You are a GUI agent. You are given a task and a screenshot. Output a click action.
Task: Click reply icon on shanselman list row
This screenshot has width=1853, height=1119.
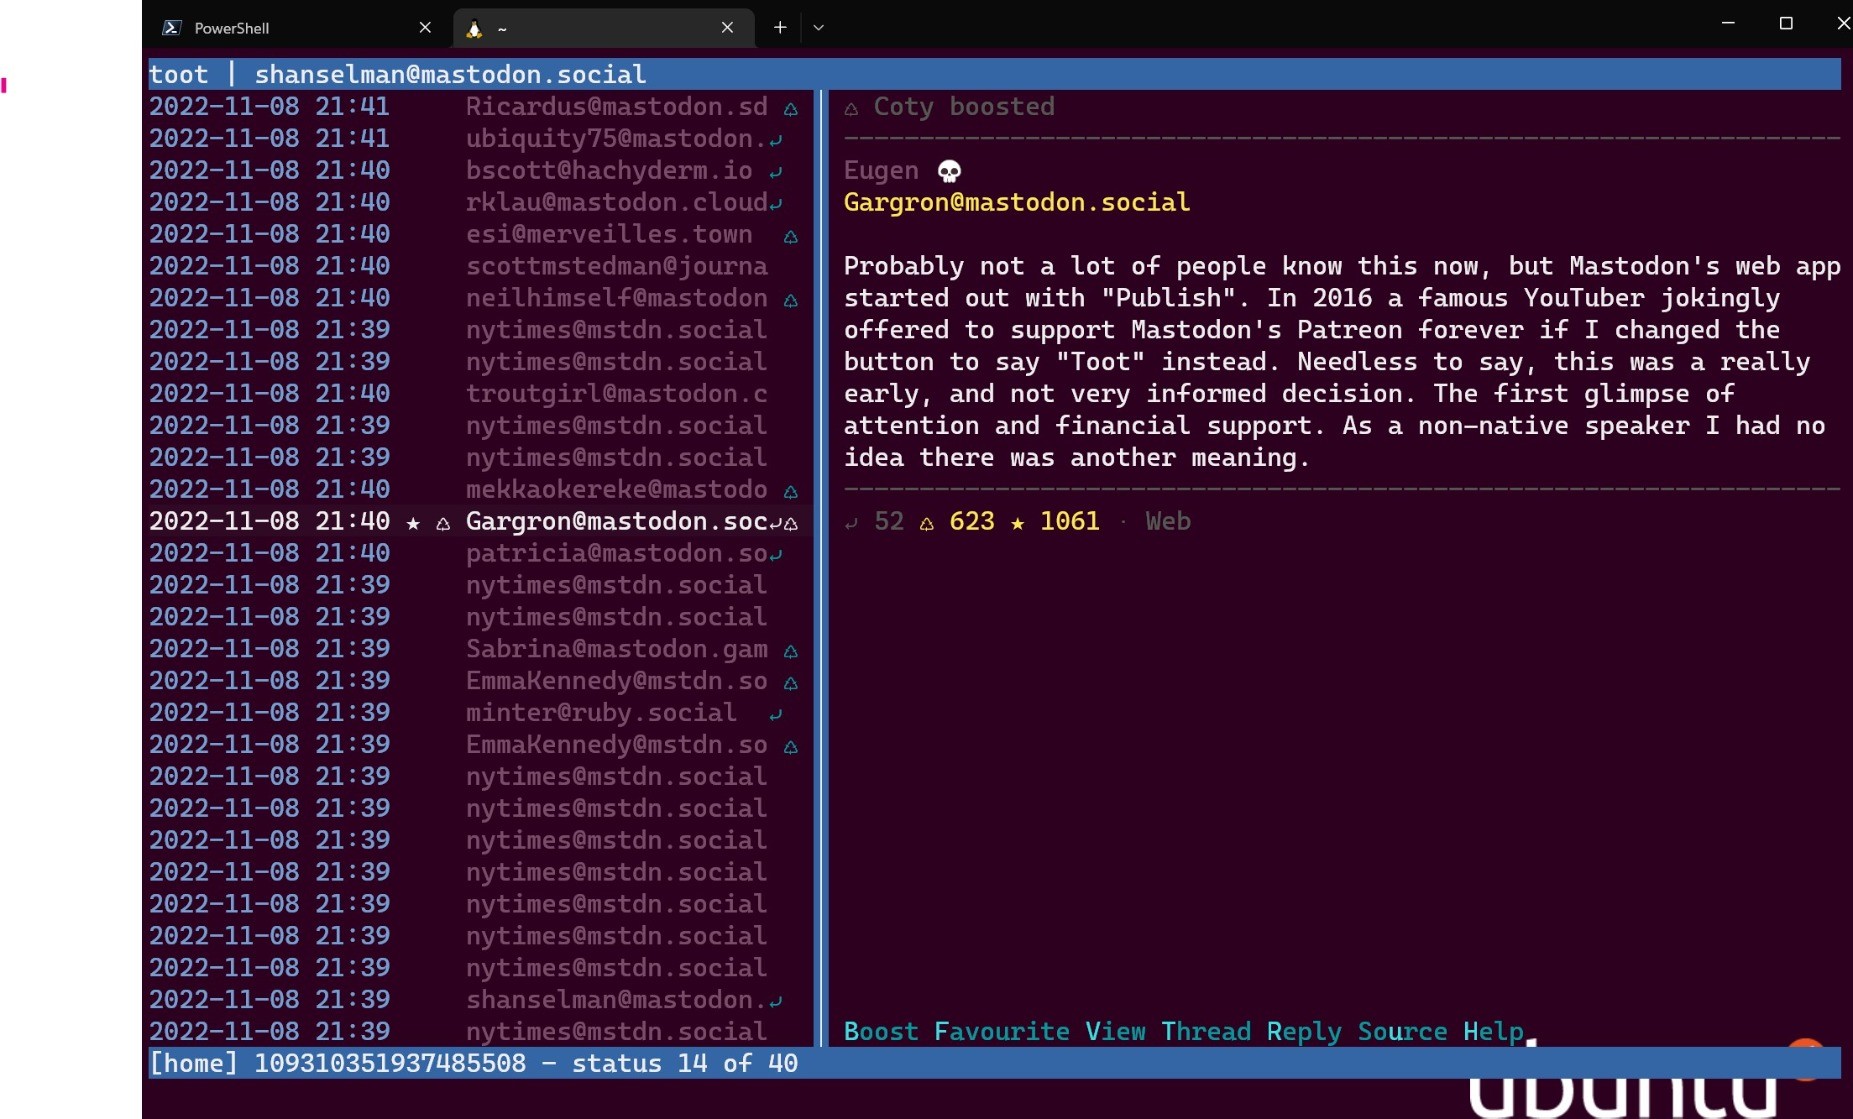[x=775, y=1001]
